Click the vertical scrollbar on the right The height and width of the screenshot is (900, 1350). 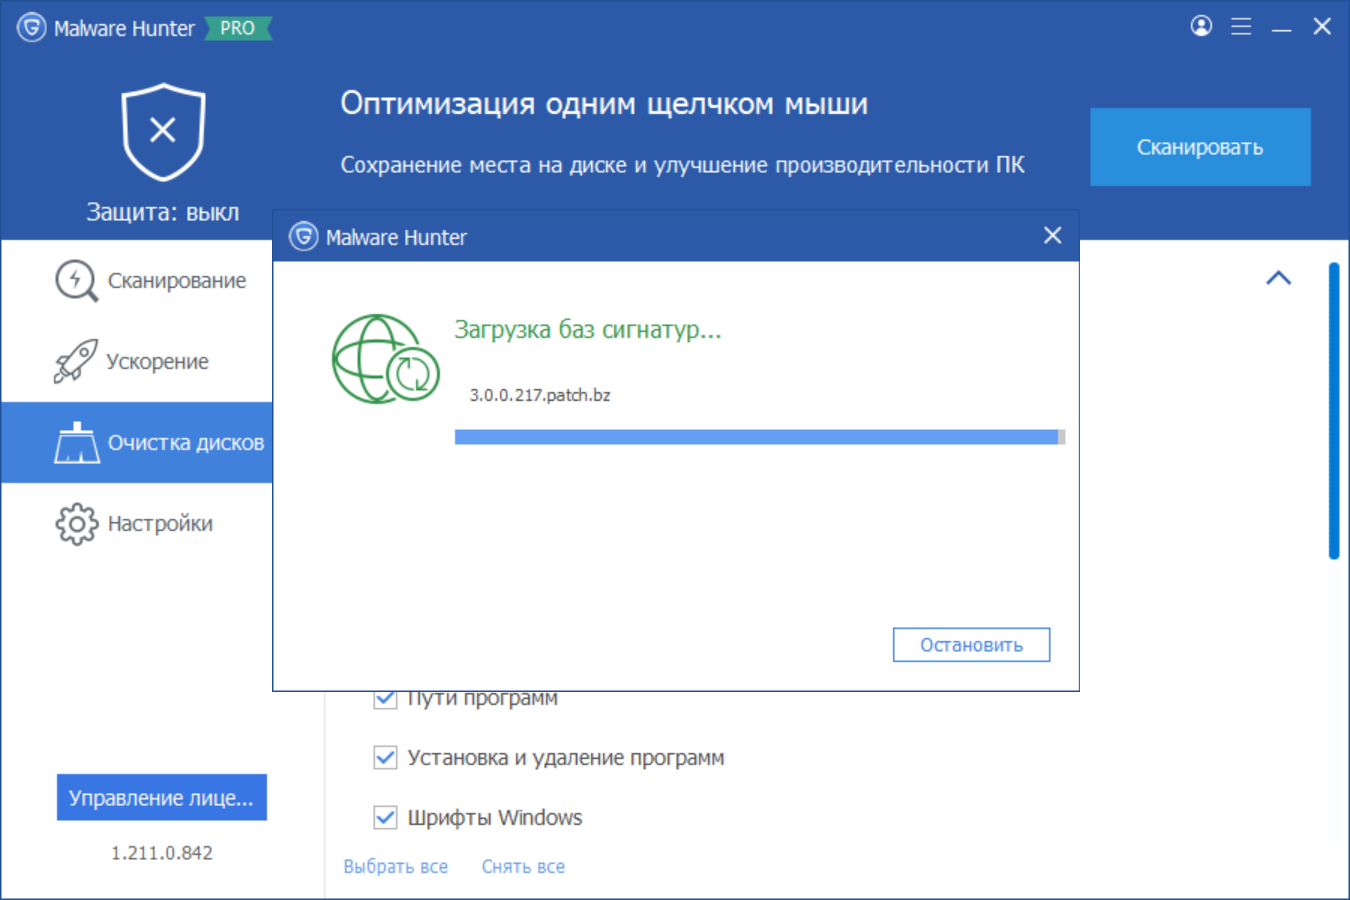[1333, 410]
